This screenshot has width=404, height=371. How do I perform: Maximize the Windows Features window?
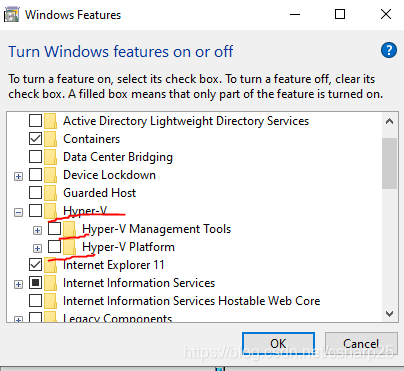340,14
